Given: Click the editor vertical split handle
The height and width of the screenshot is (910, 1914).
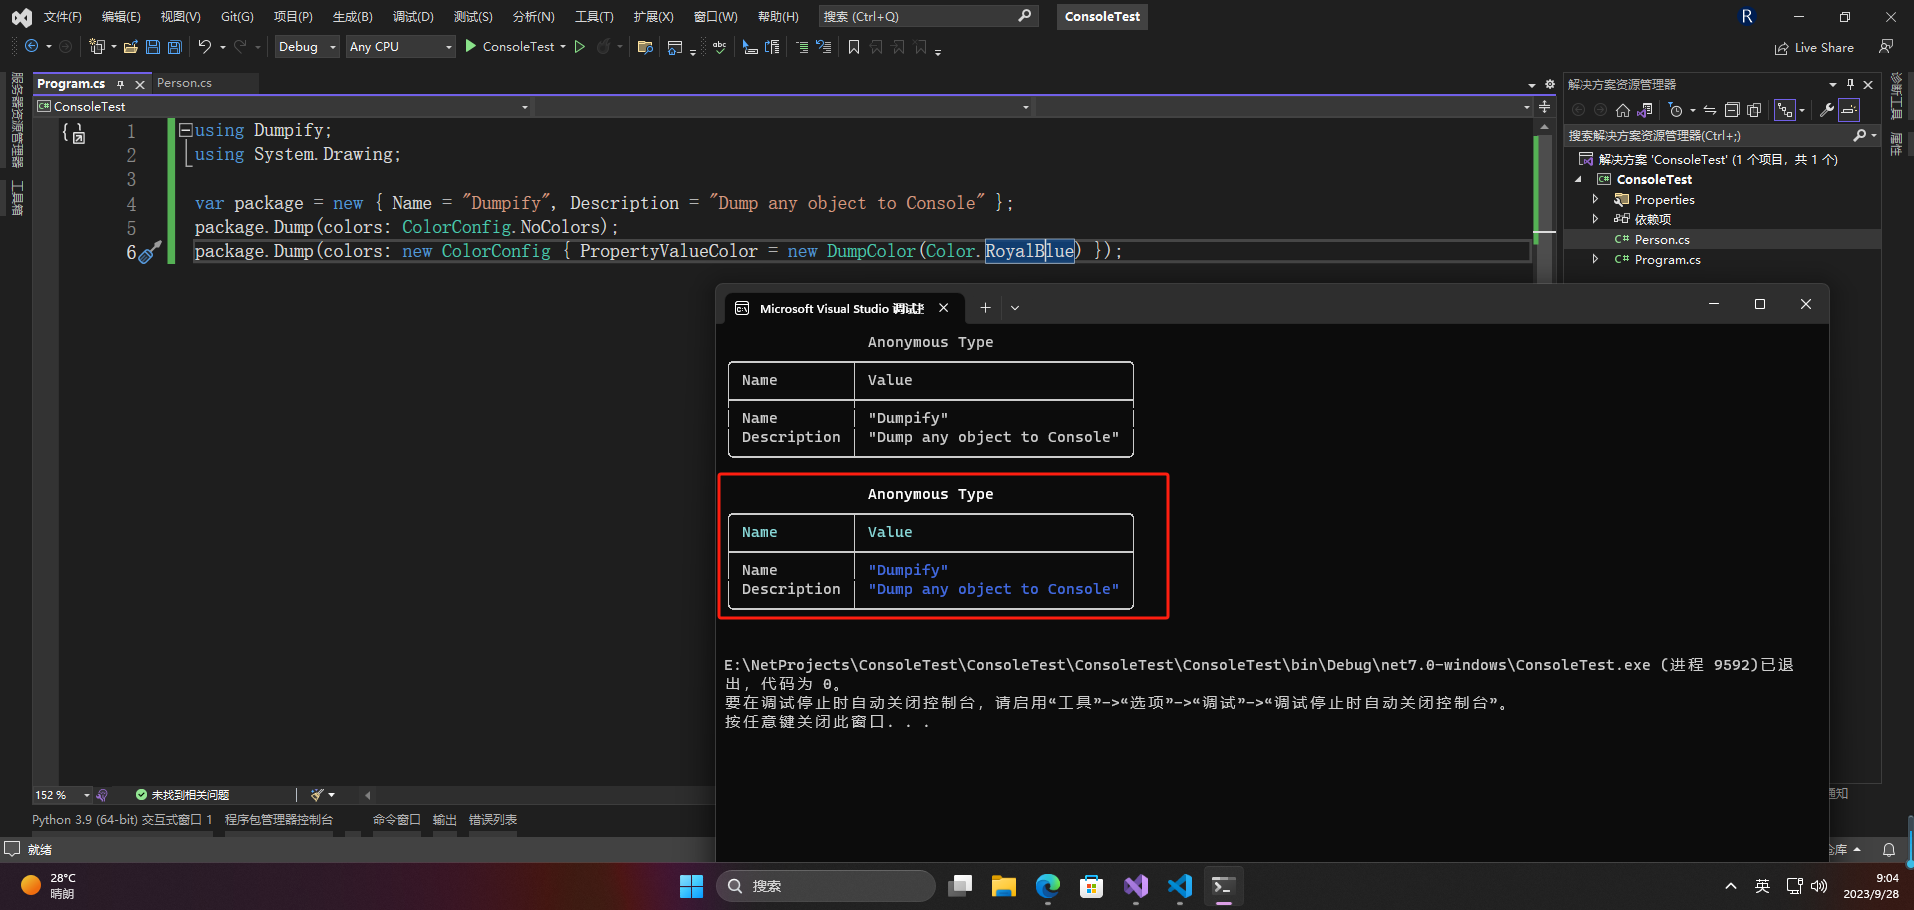Looking at the screenshot, I should coord(1545,107).
